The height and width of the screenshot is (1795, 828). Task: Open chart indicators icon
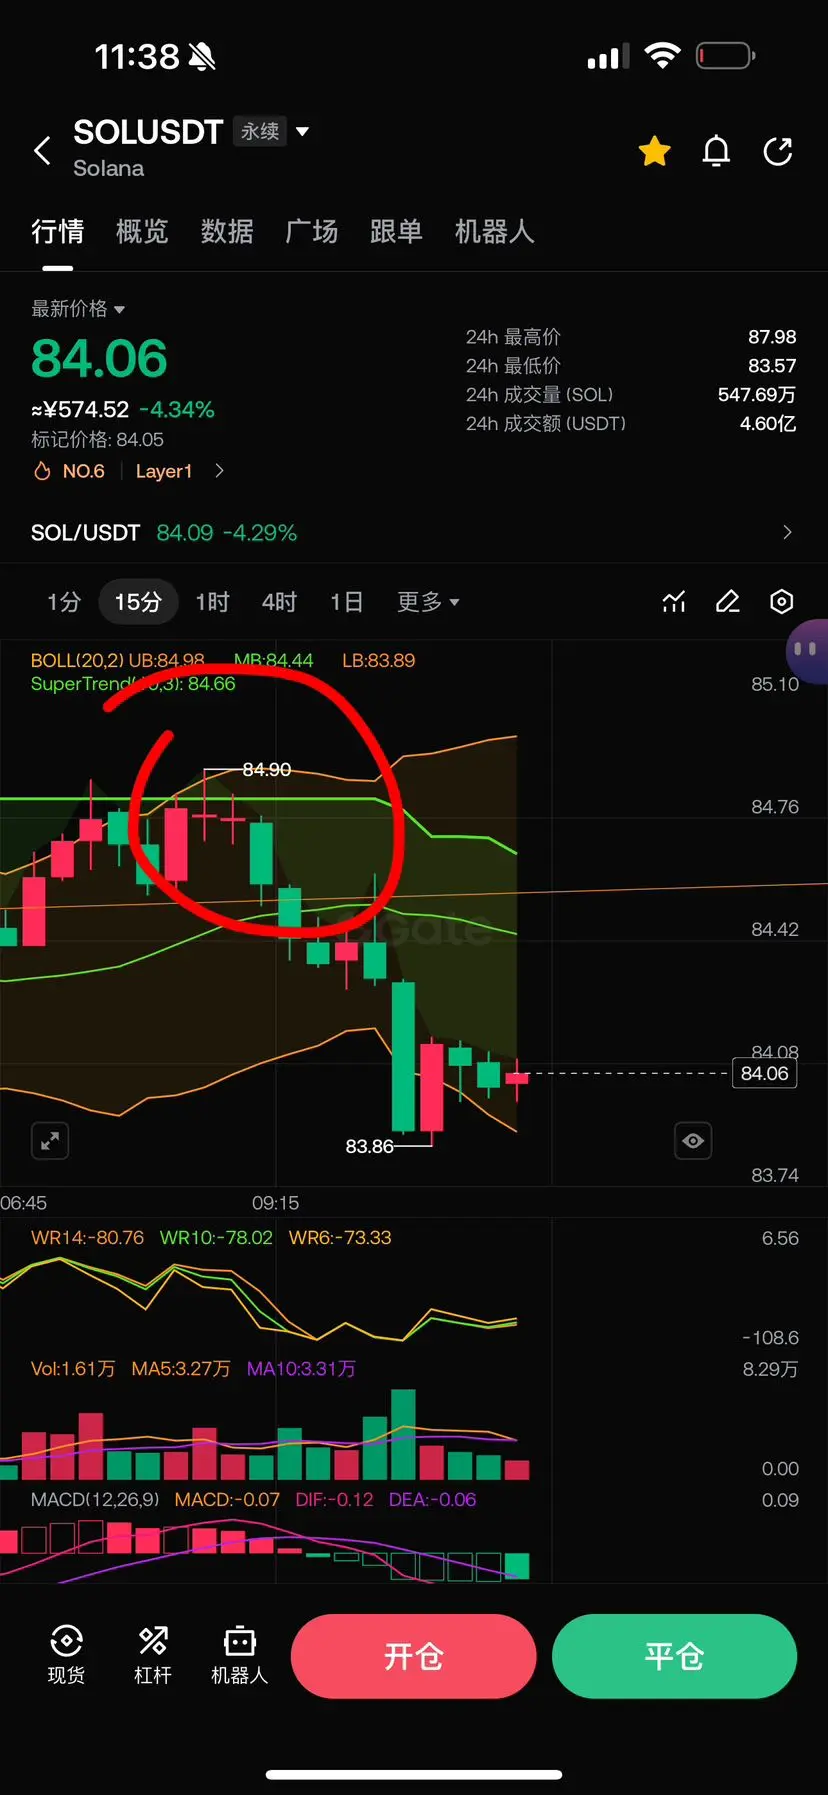pos(674,601)
